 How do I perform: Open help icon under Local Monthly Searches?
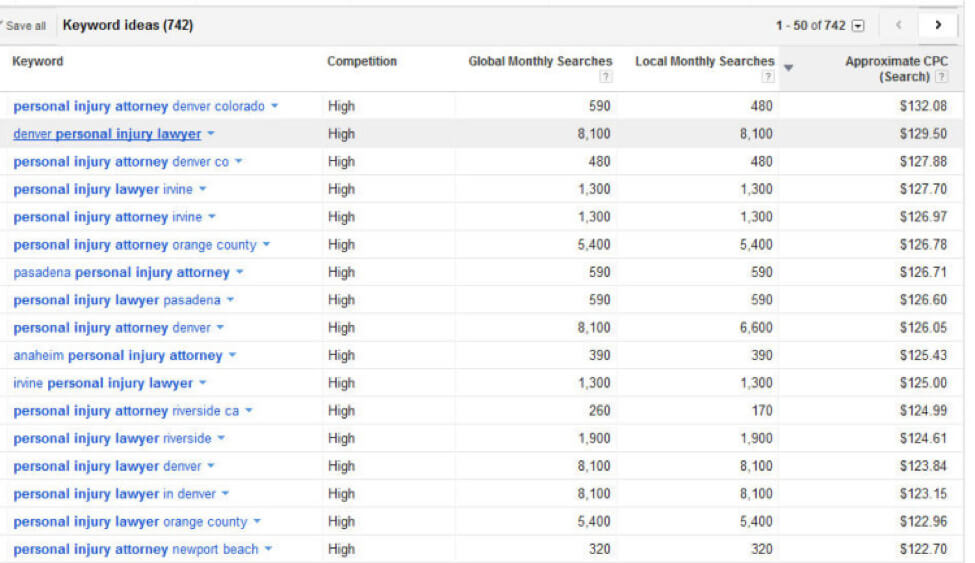coord(768,77)
